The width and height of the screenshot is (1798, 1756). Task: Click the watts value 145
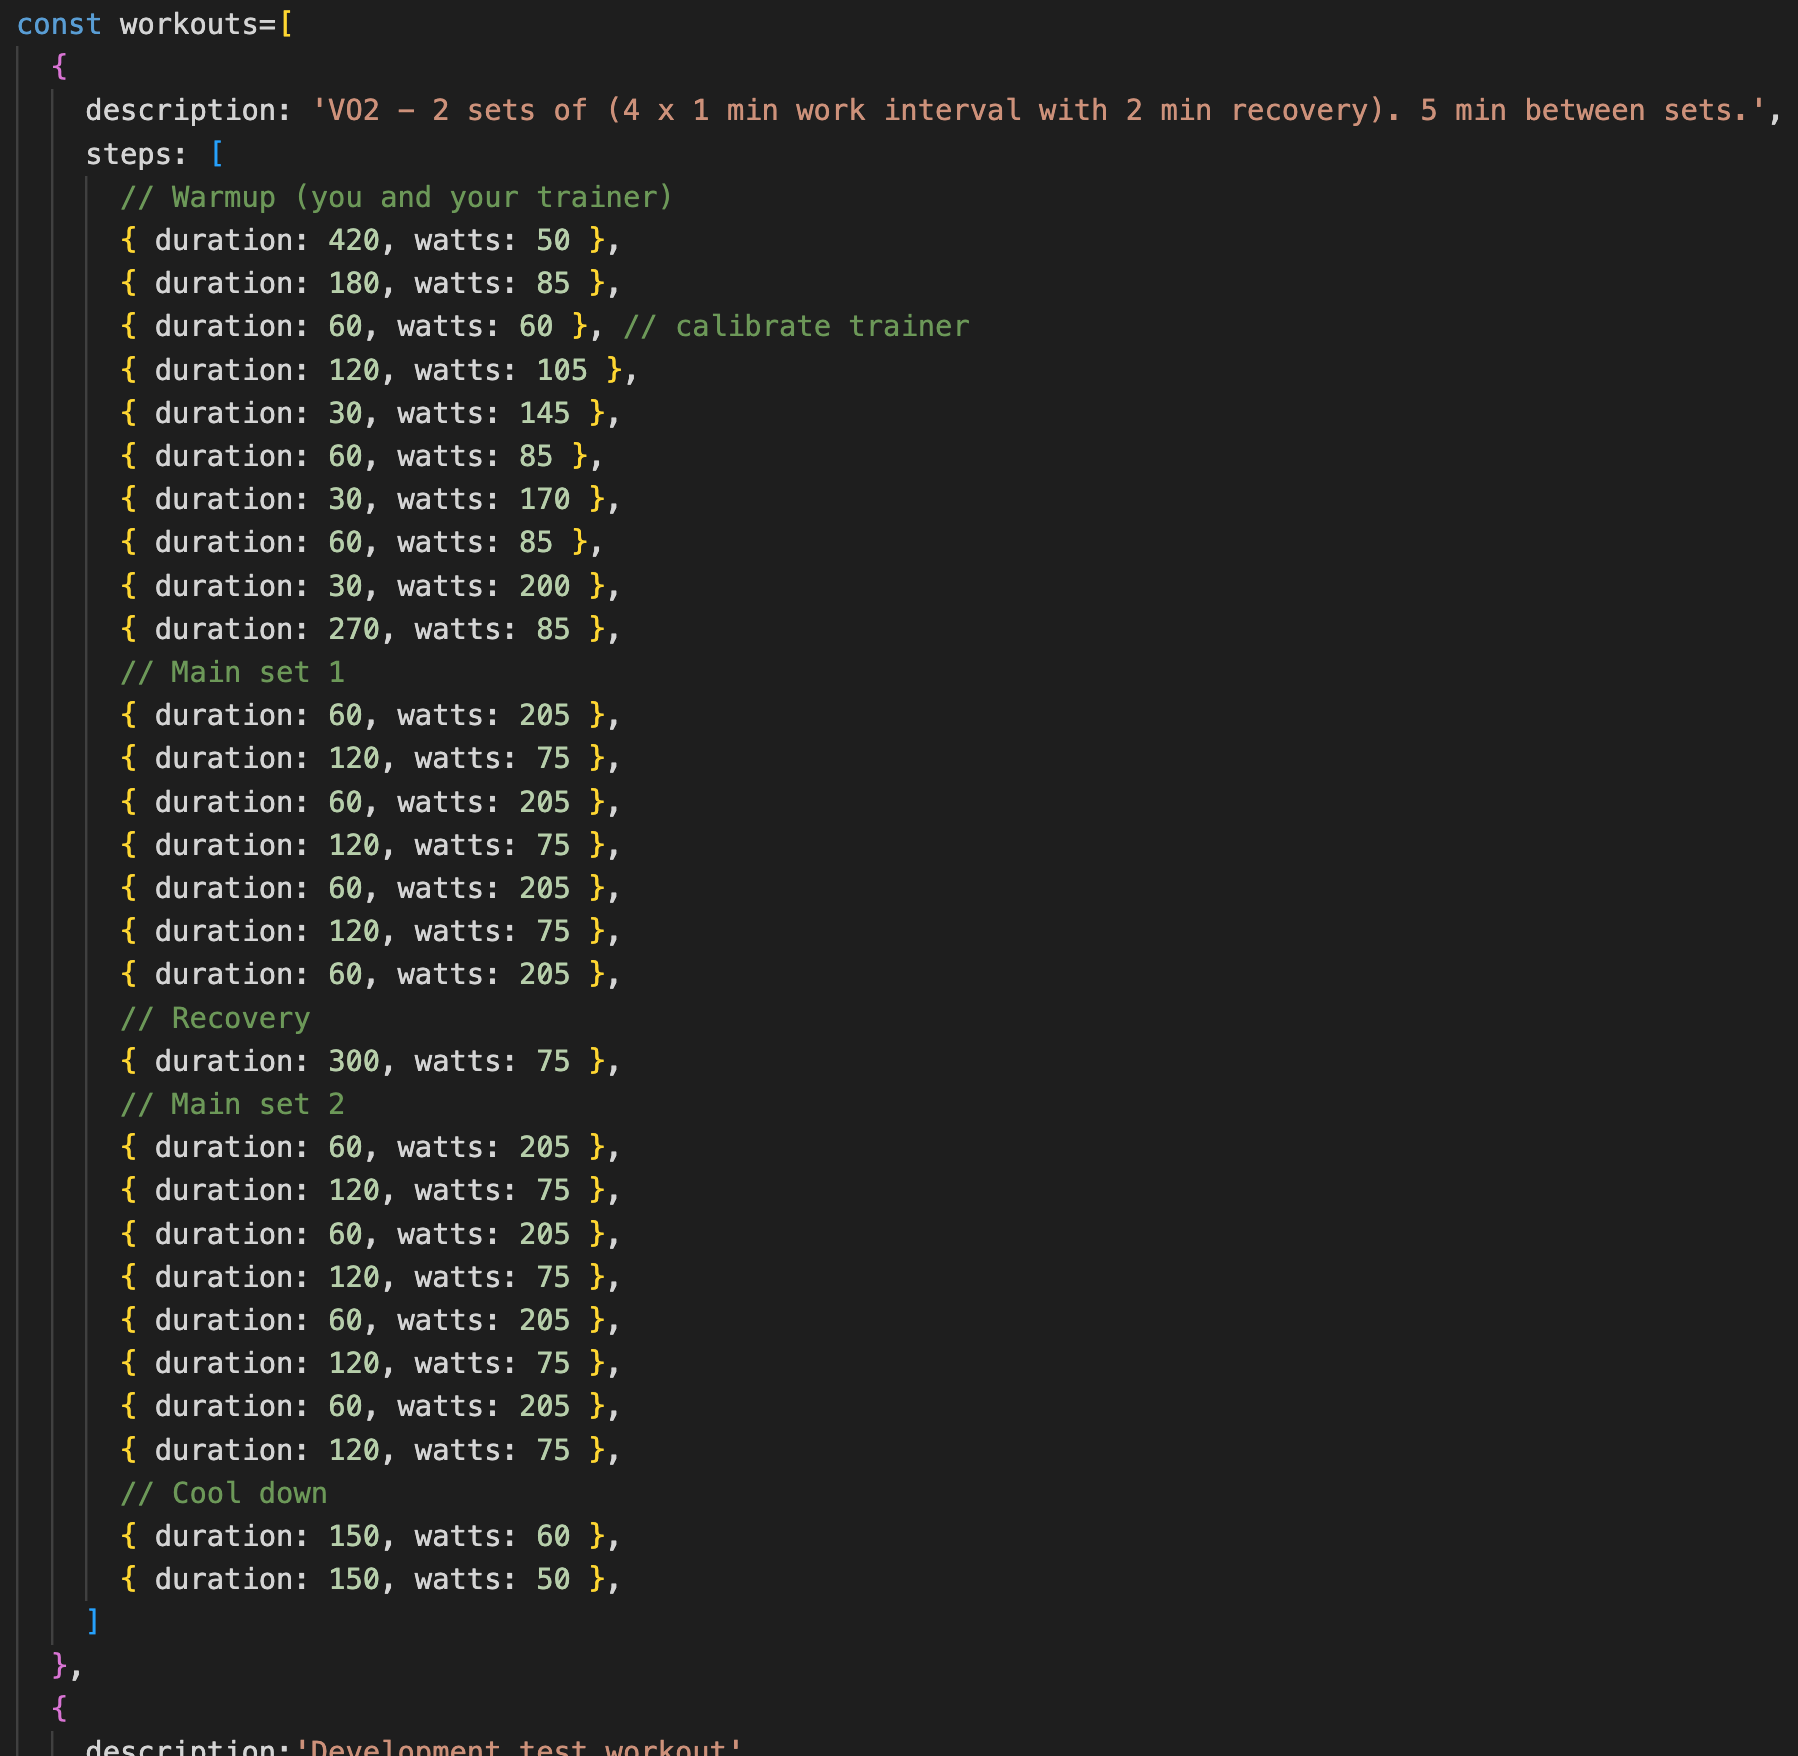[x=545, y=413]
